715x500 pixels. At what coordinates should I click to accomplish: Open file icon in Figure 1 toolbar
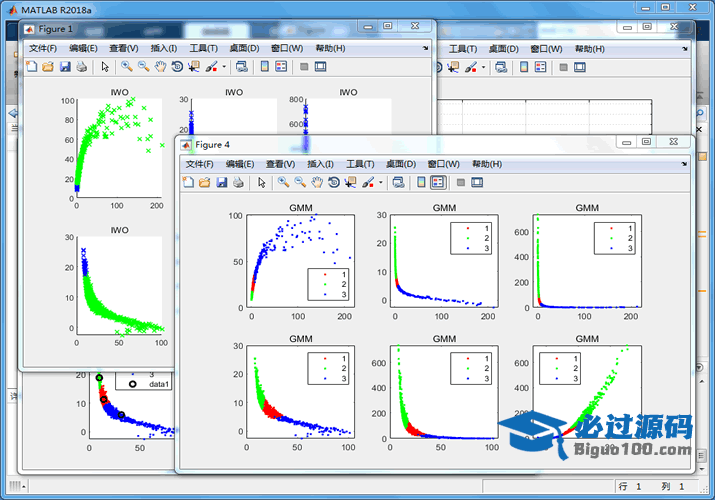click(x=48, y=67)
